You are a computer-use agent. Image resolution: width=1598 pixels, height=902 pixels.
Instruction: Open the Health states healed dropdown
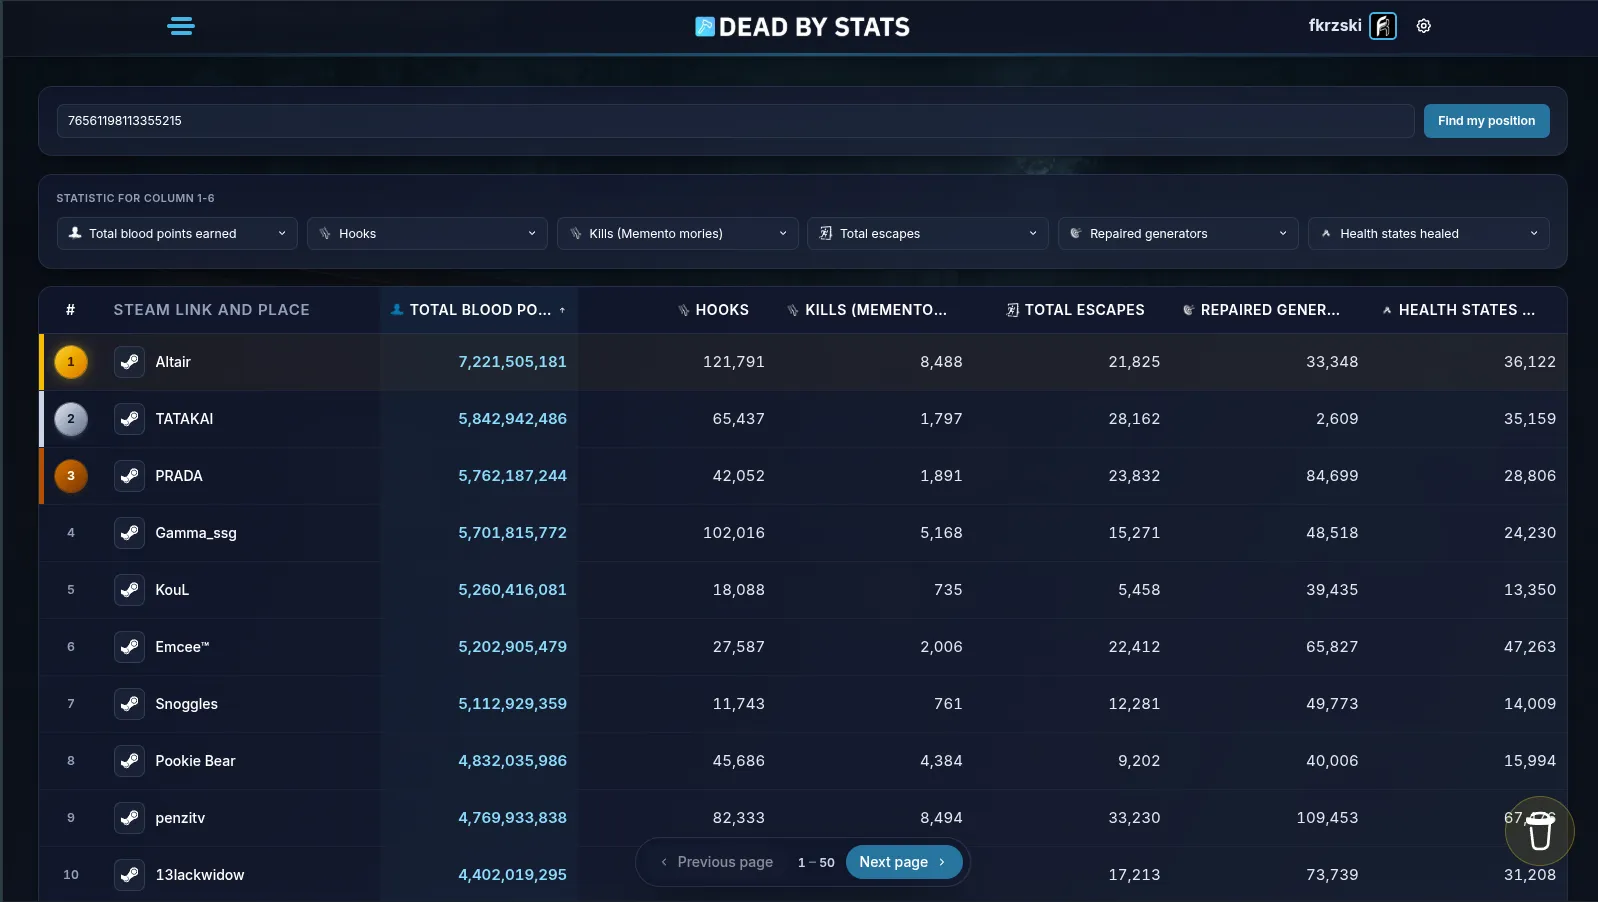[1429, 234]
